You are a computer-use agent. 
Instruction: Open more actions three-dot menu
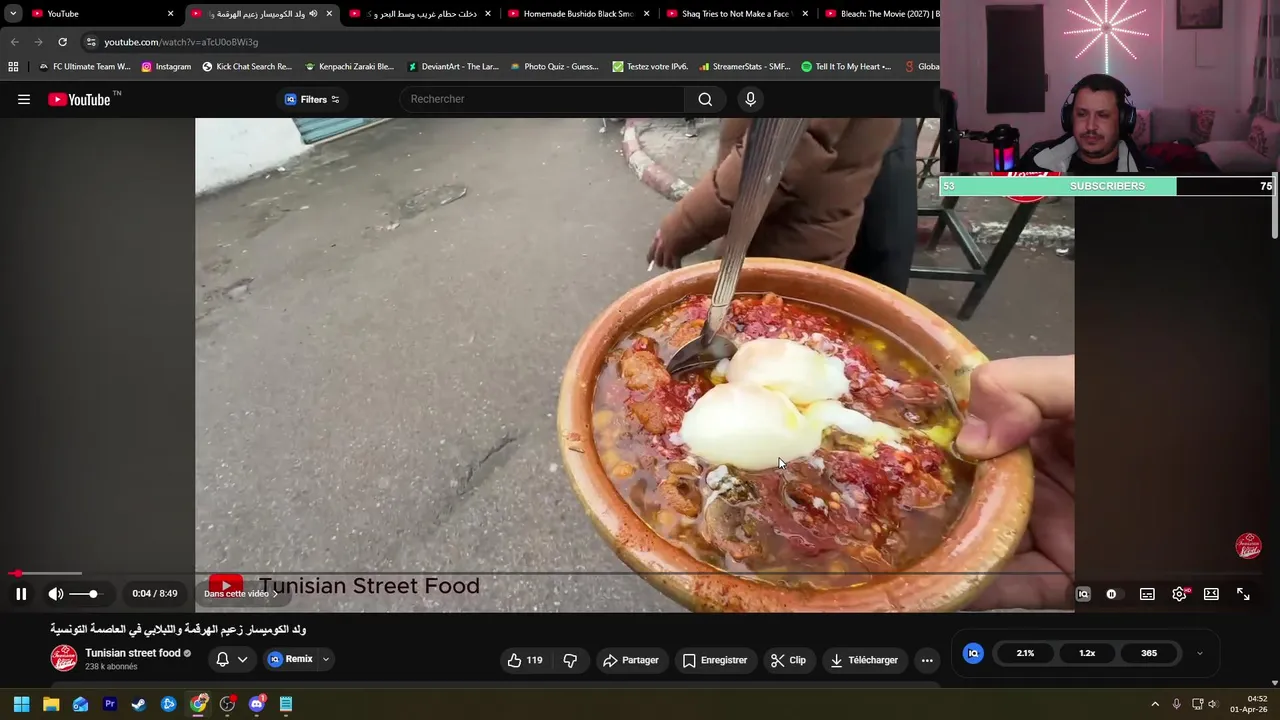click(927, 660)
